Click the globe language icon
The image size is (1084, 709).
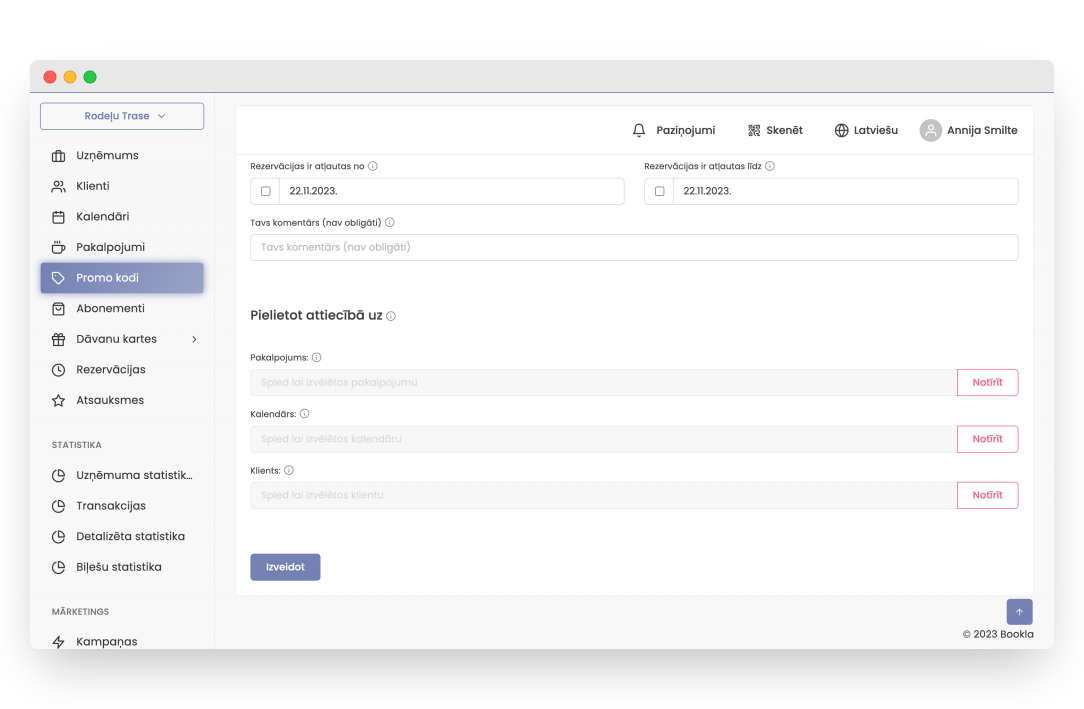click(841, 130)
